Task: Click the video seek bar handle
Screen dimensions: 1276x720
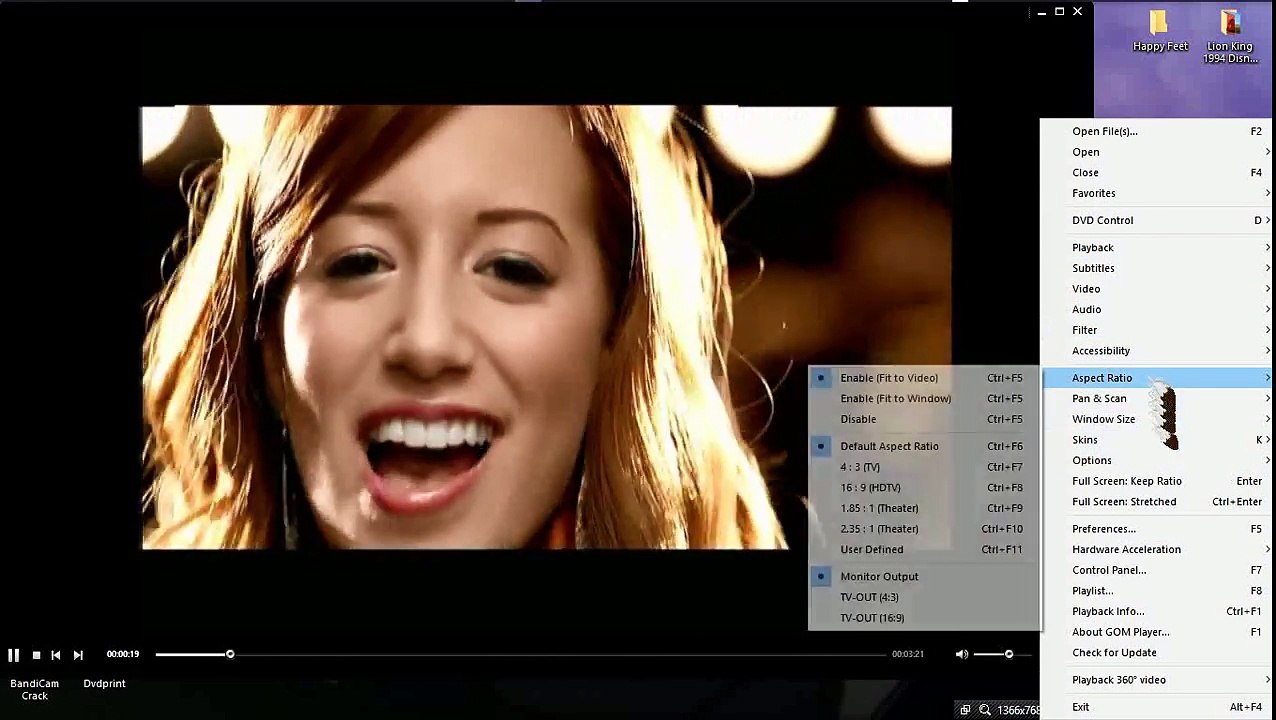Action: point(230,654)
